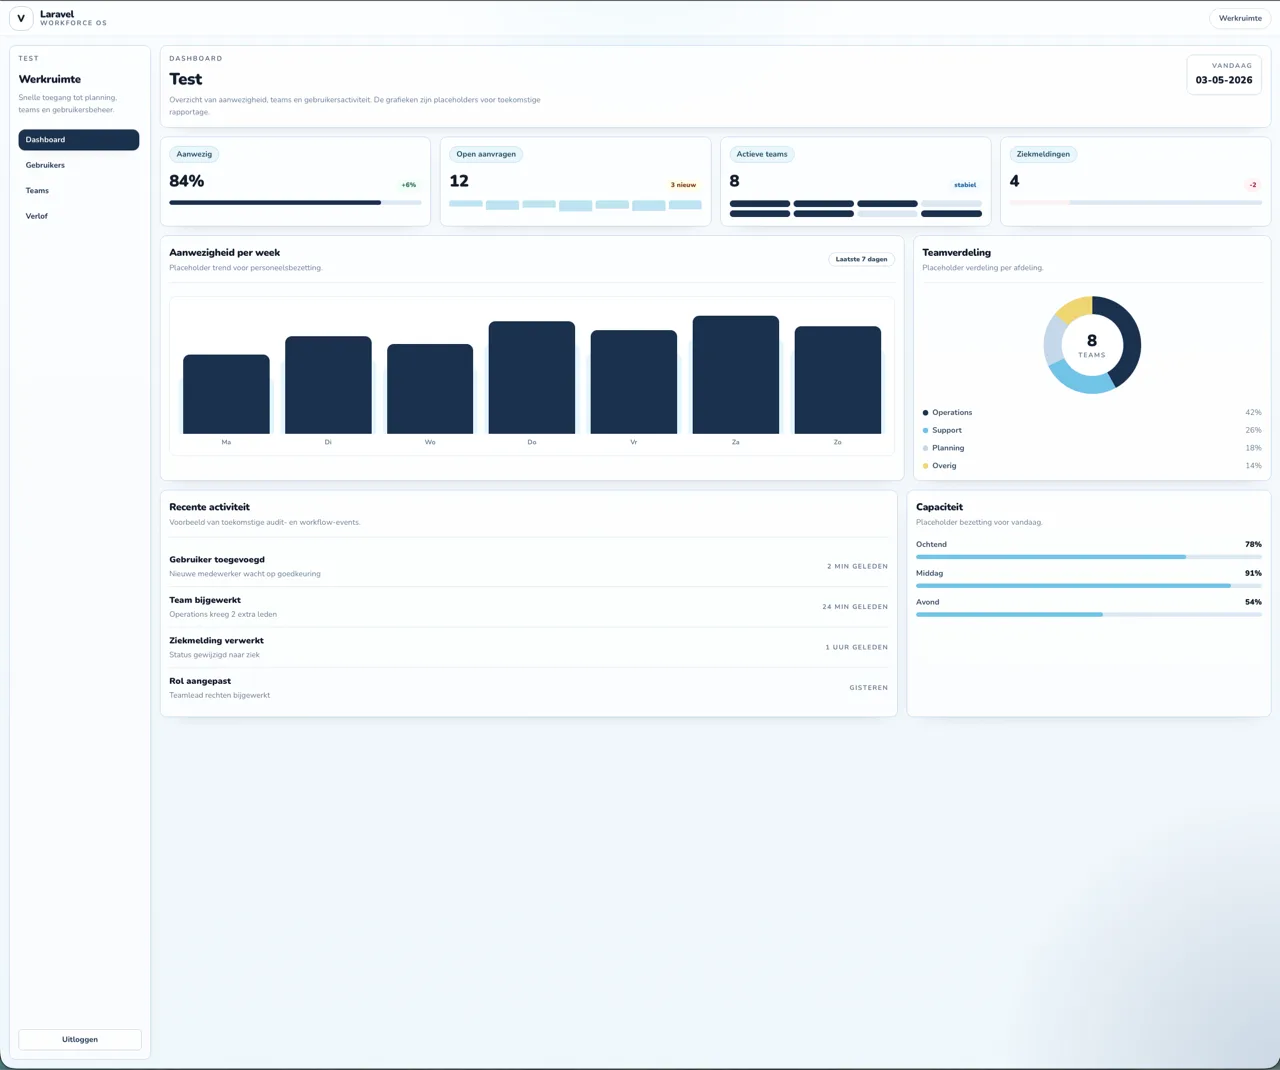Click the 54% Avond value
This screenshot has width=1280, height=1070.
click(1253, 602)
